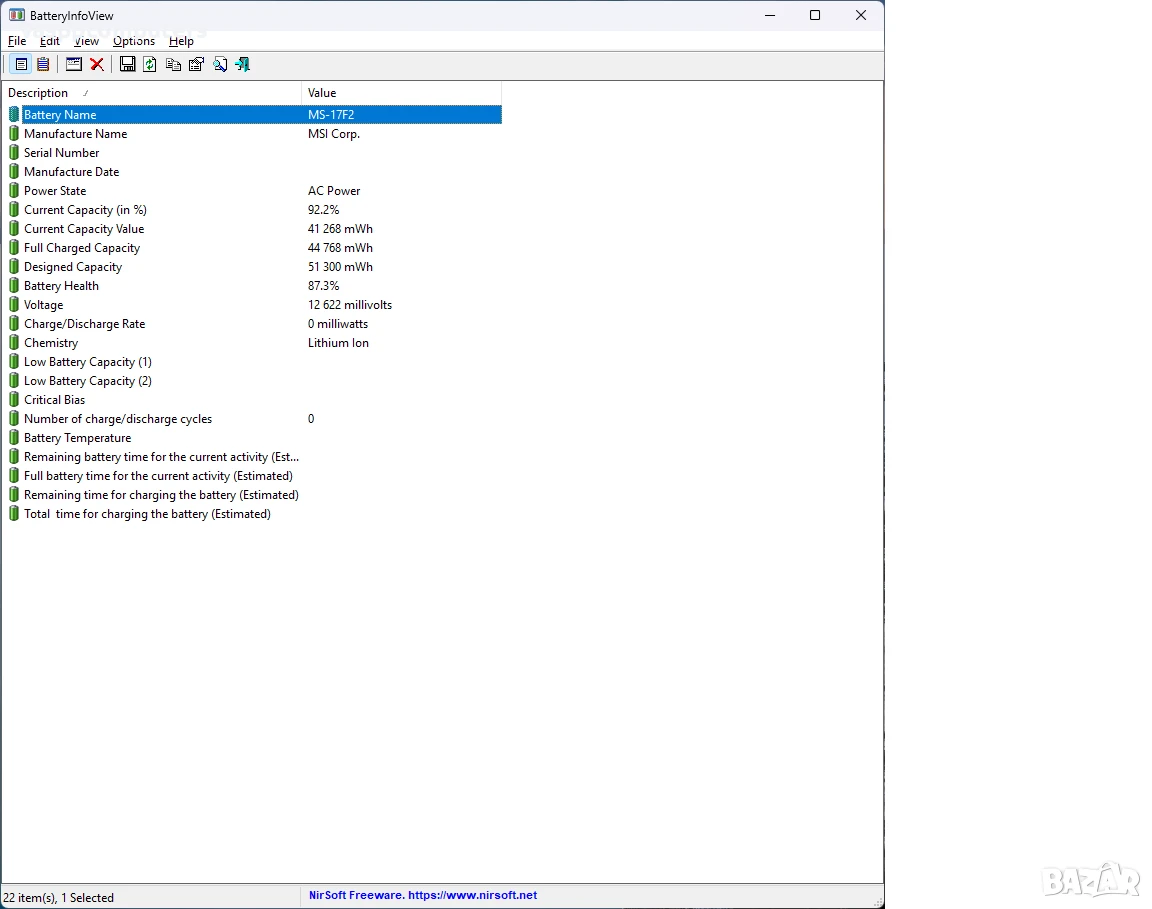Click battery icon beside Voltage
Image resolution: width=1152 pixels, height=909 pixels.
tap(14, 305)
